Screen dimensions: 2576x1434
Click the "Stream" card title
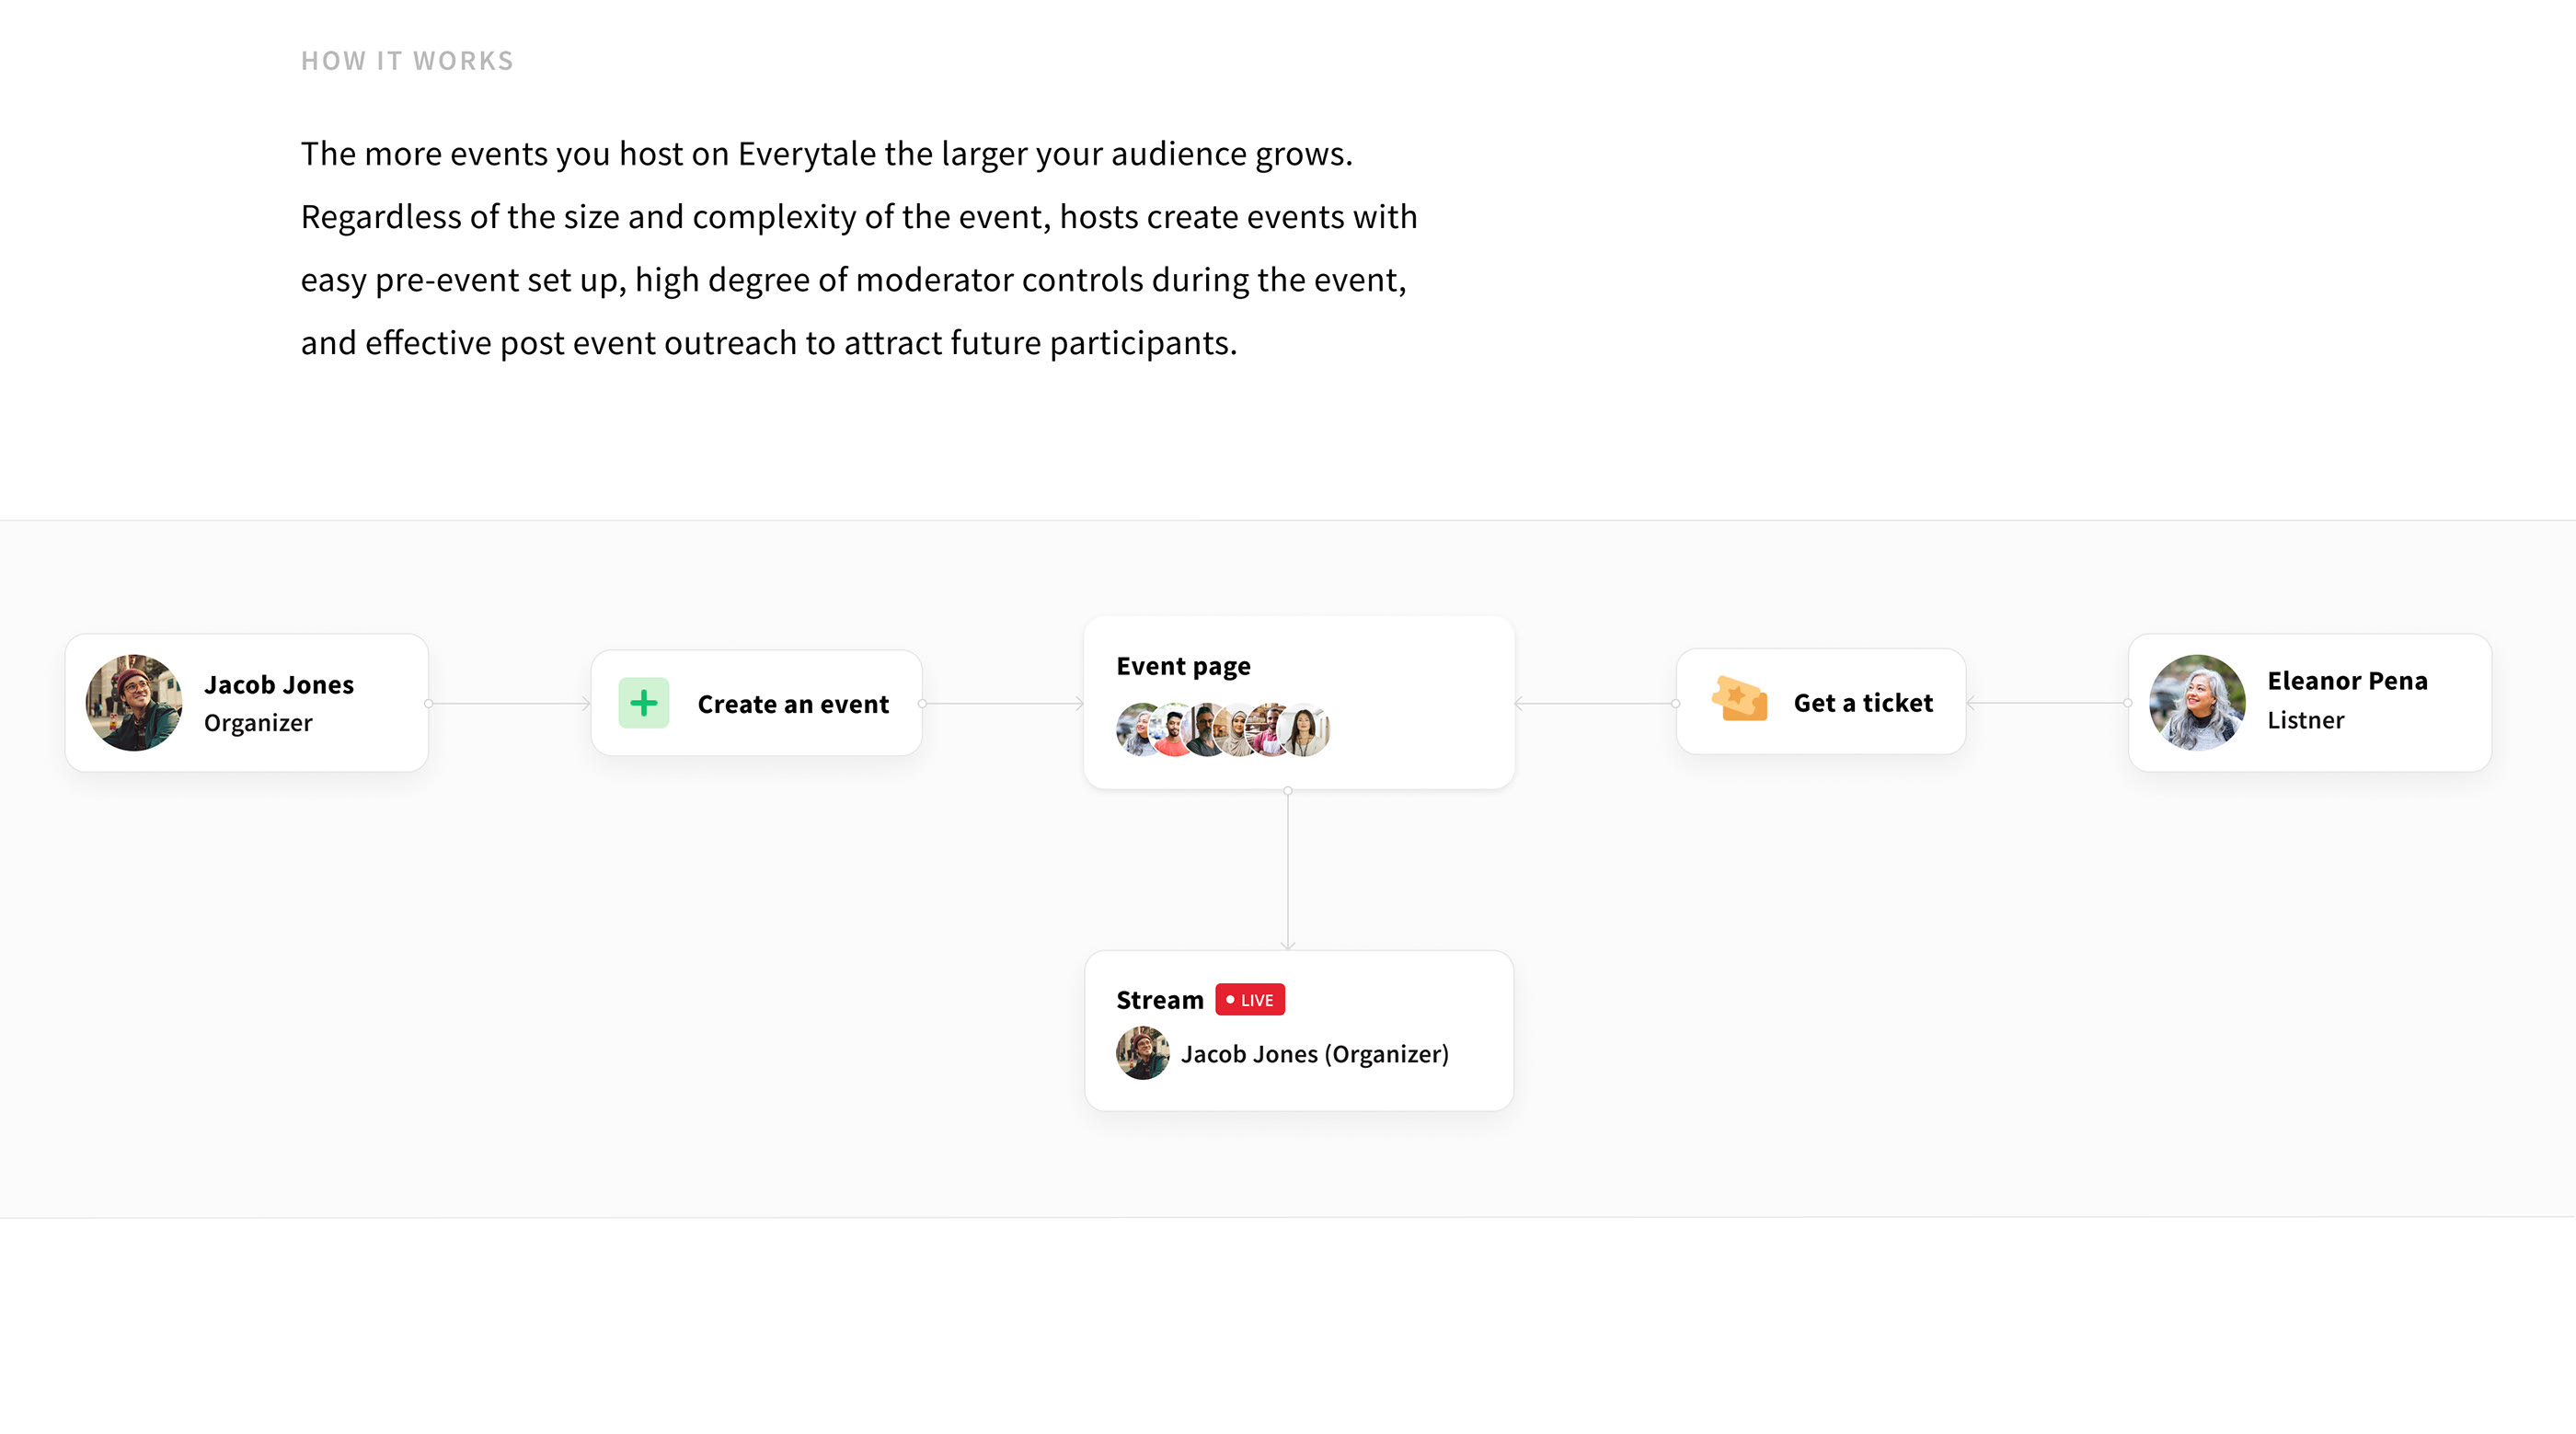pyautogui.click(x=1159, y=1000)
